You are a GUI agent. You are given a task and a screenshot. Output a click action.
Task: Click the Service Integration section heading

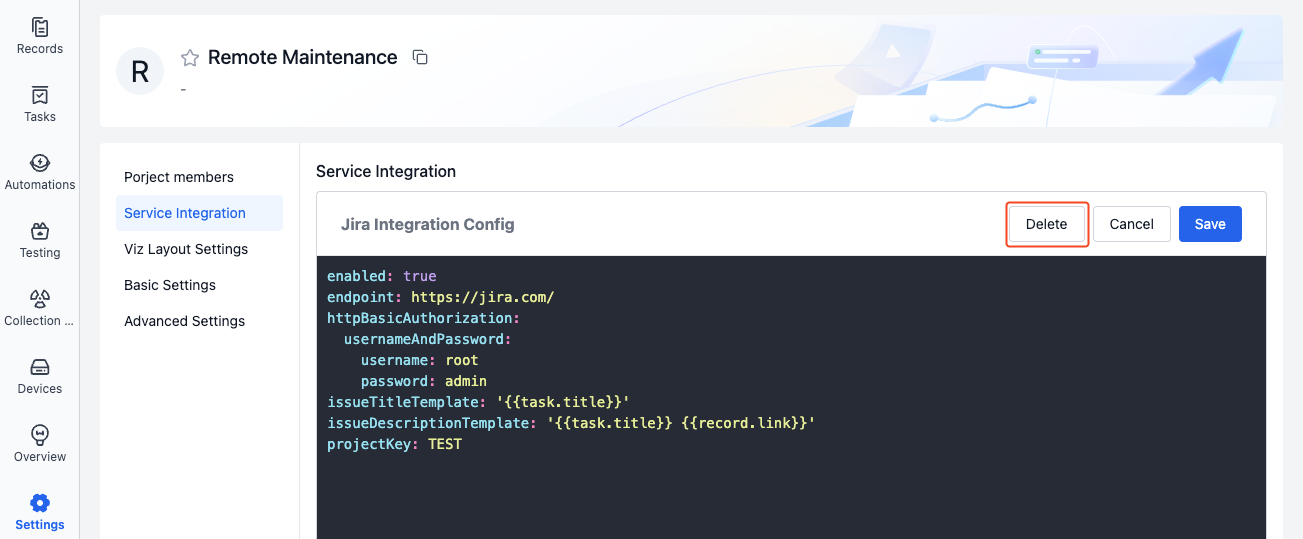(386, 171)
